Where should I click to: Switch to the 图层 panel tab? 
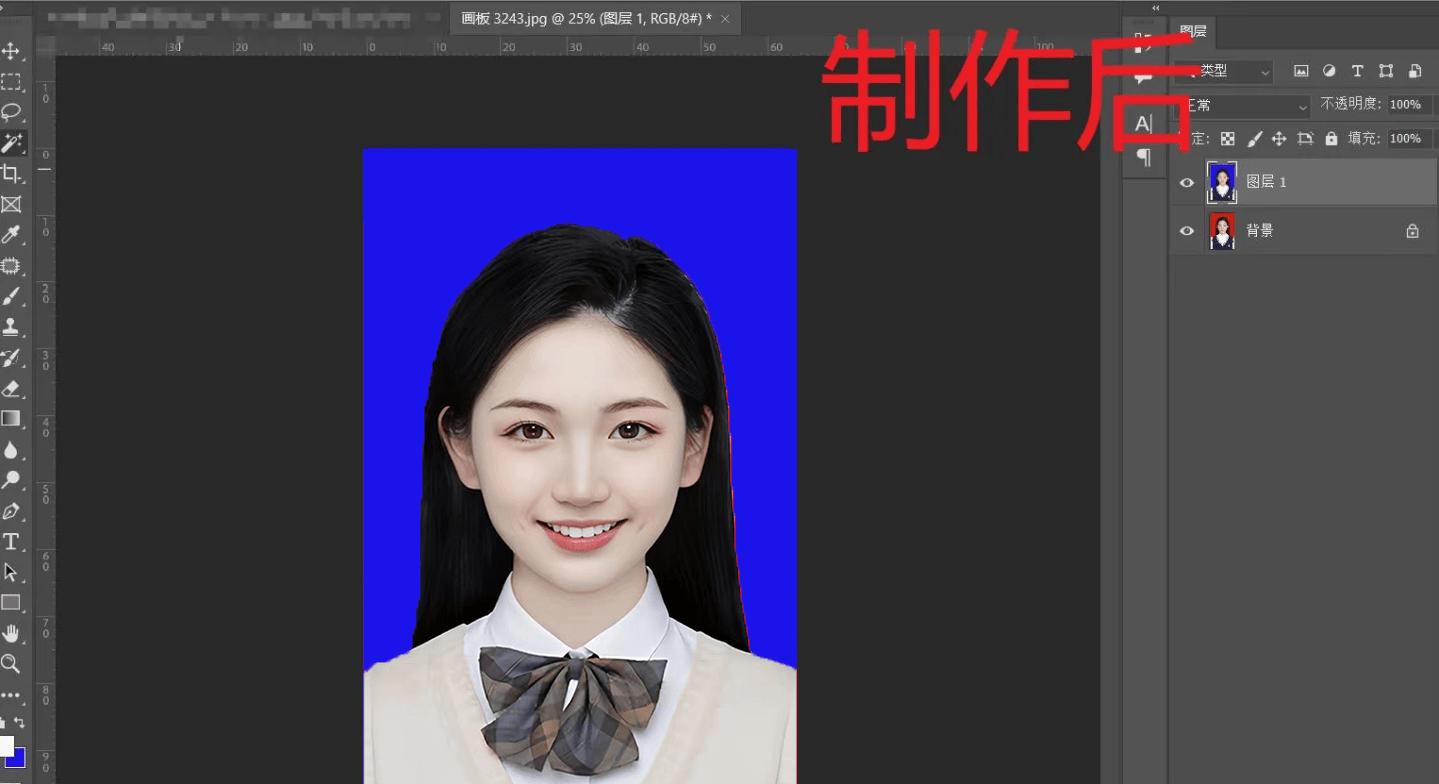tap(1191, 31)
